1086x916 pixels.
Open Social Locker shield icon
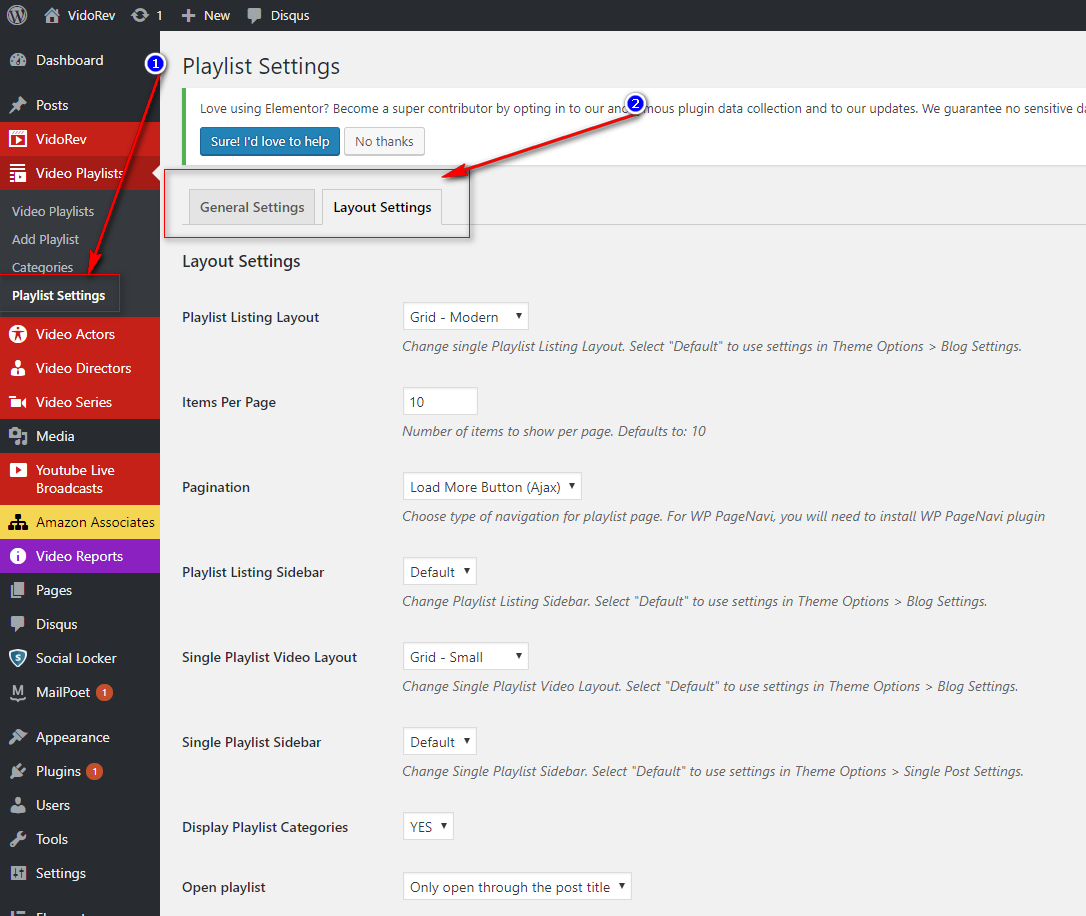click(18, 658)
